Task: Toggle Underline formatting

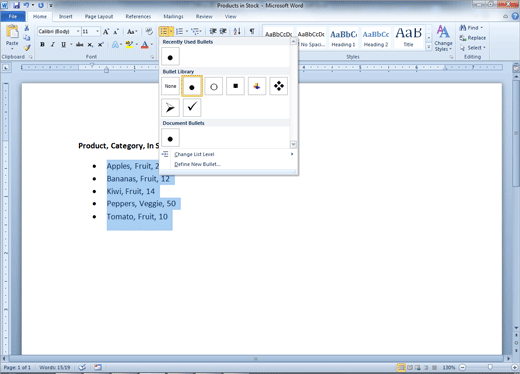Action: pyautogui.click(x=63, y=45)
